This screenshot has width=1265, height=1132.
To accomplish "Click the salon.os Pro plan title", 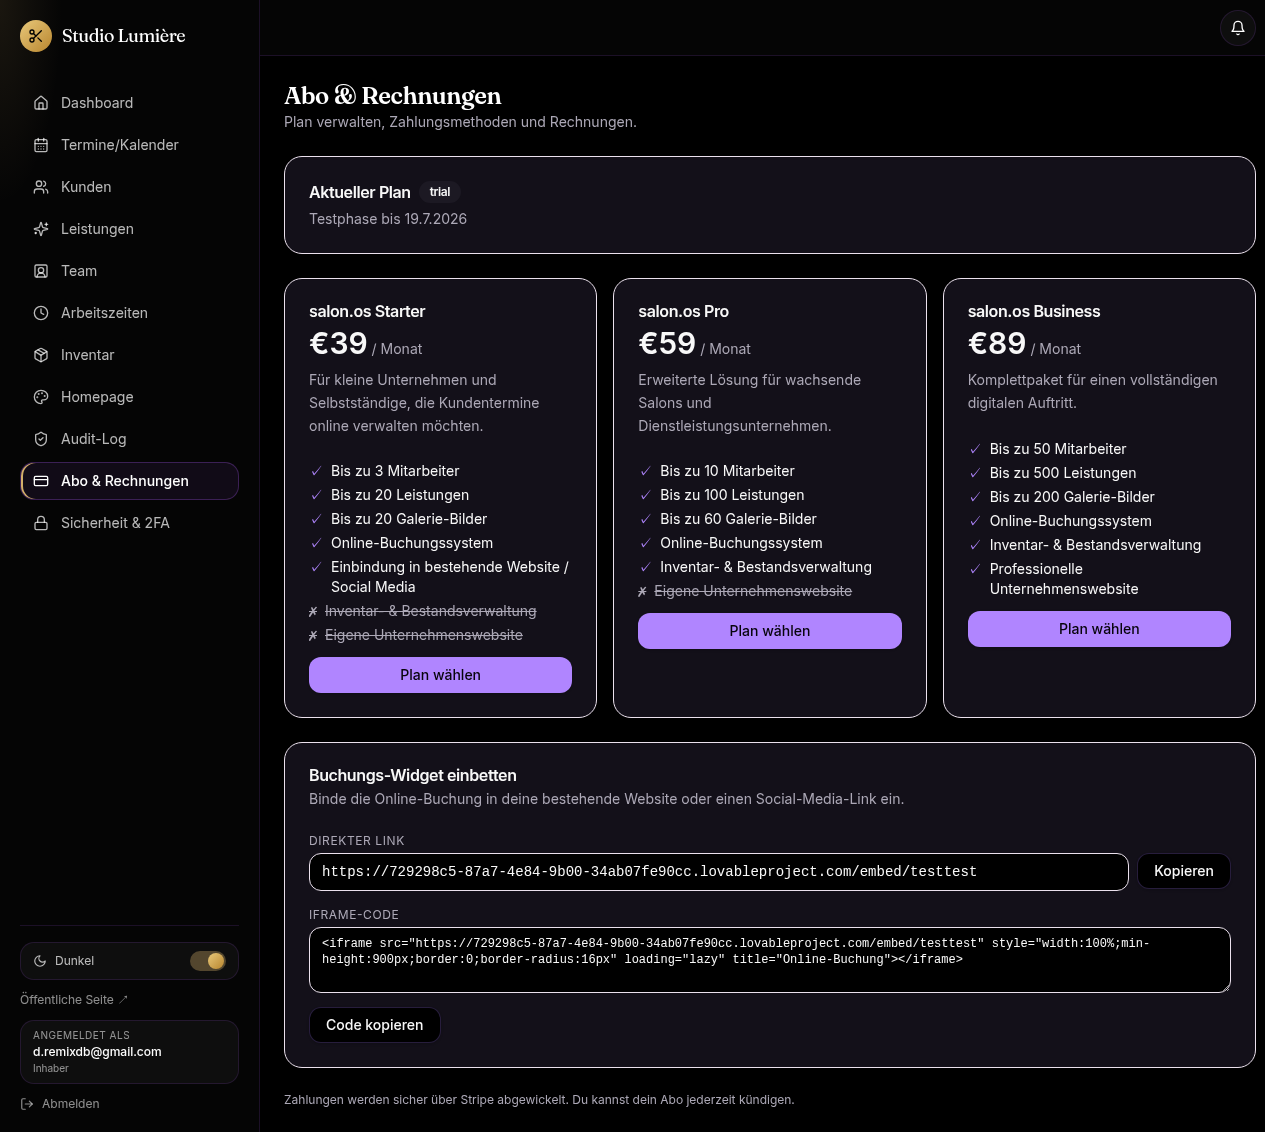I will (683, 311).
